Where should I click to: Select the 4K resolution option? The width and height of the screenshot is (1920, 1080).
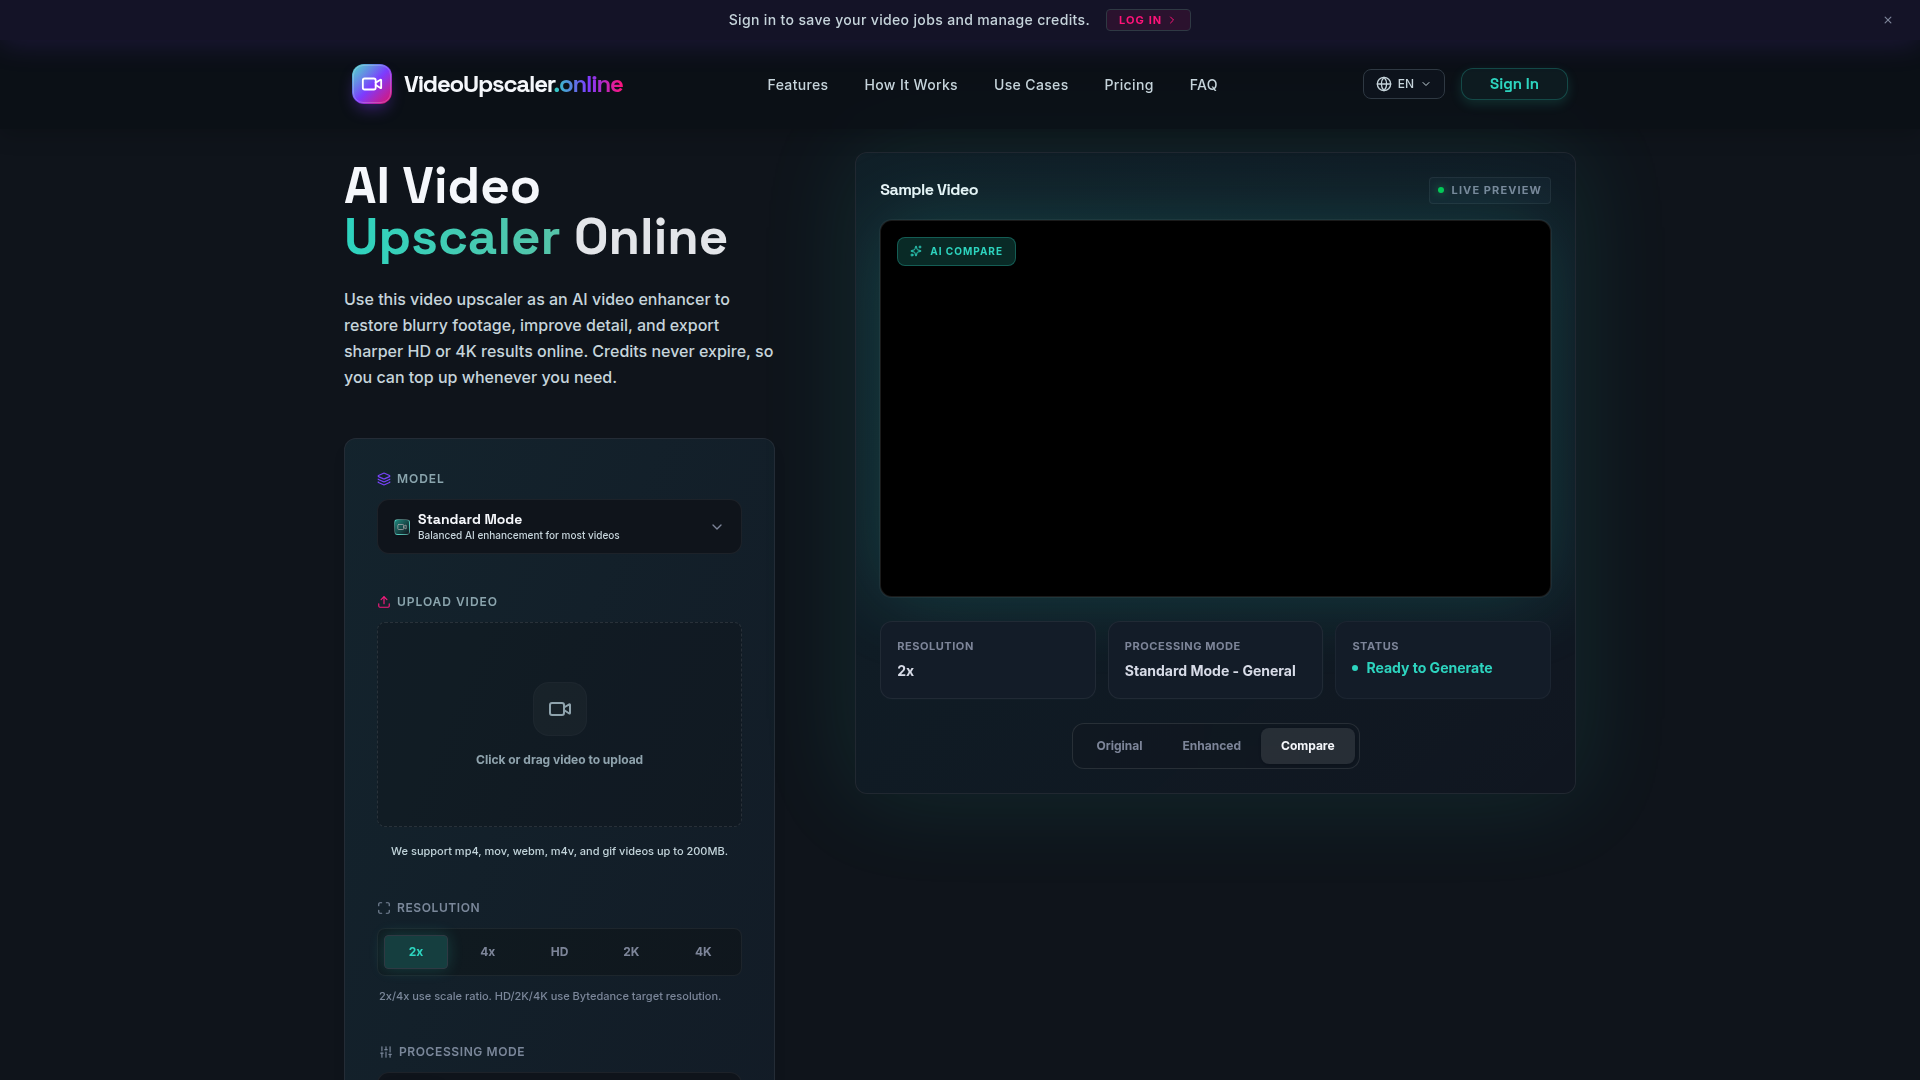[703, 952]
